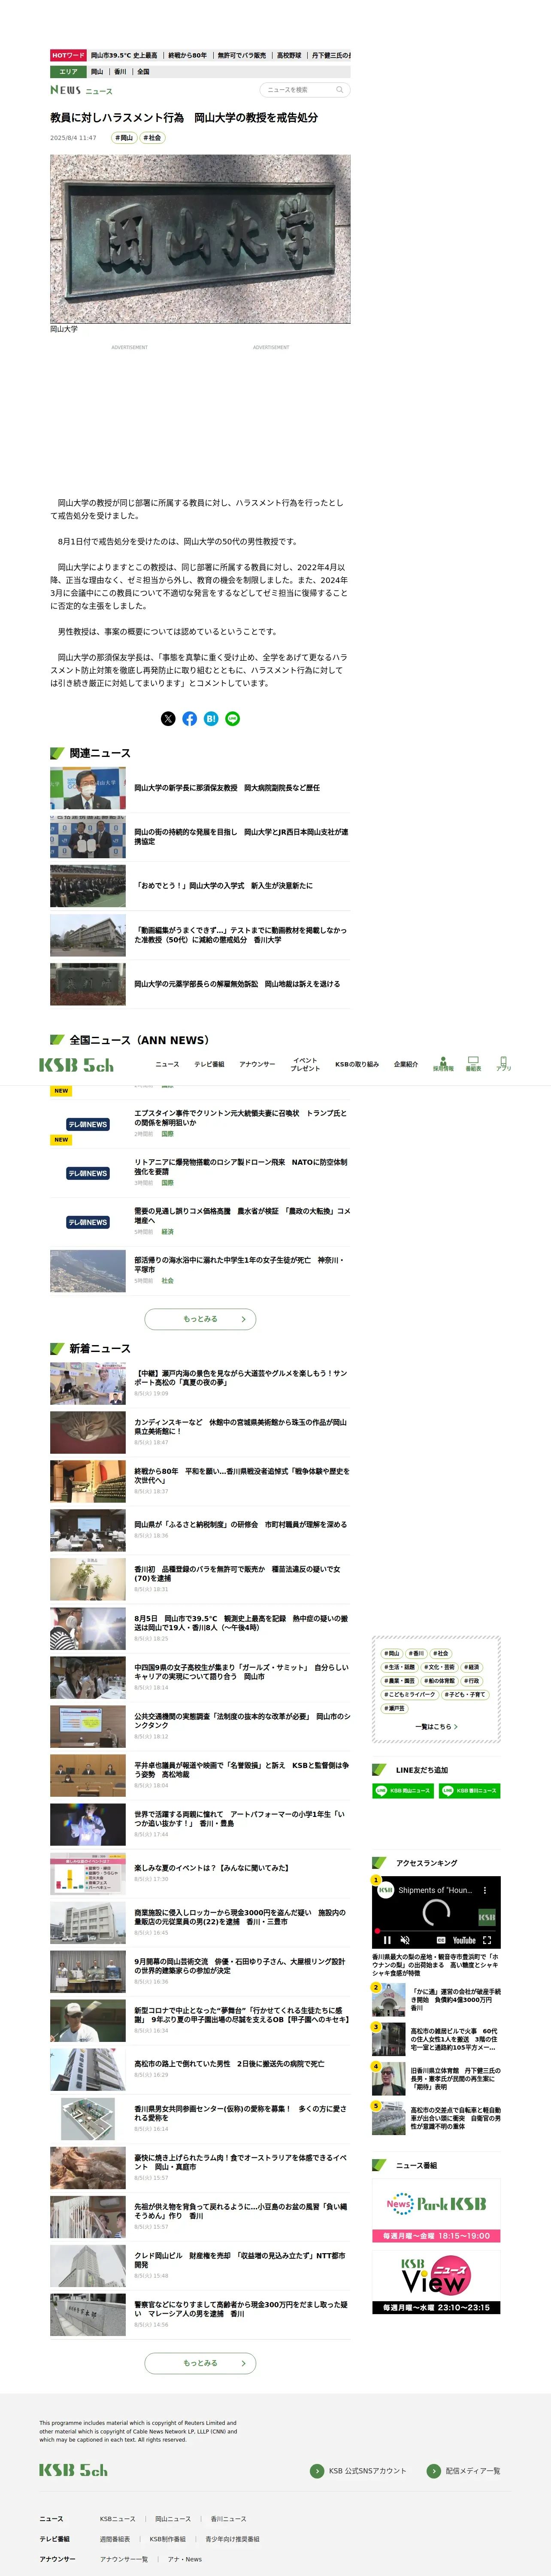Open ニュース menu in sticky header
Image resolution: width=551 pixels, height=2576 pixels.
click(x=167, y=1064)
